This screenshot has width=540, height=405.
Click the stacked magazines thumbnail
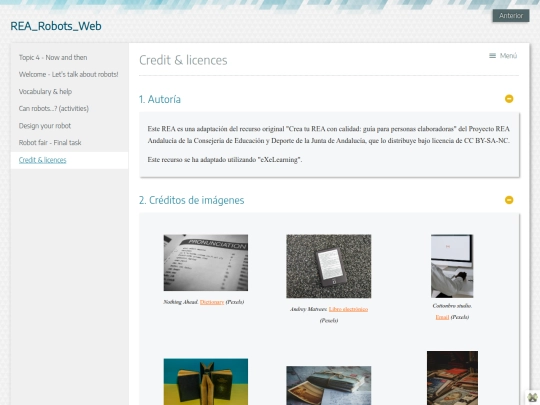tap(452, 378)
